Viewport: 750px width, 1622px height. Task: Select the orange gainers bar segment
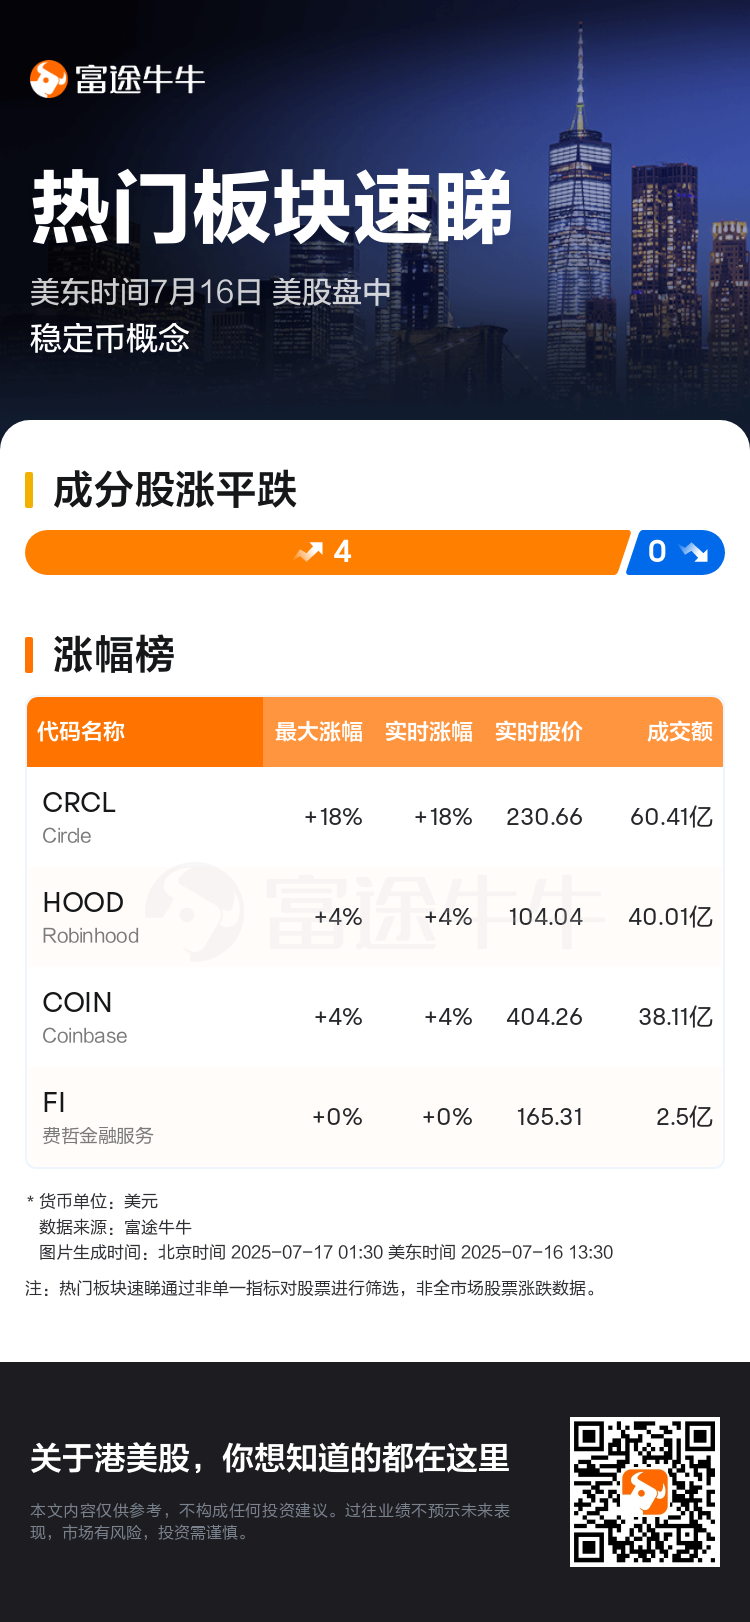pos(328,552)
